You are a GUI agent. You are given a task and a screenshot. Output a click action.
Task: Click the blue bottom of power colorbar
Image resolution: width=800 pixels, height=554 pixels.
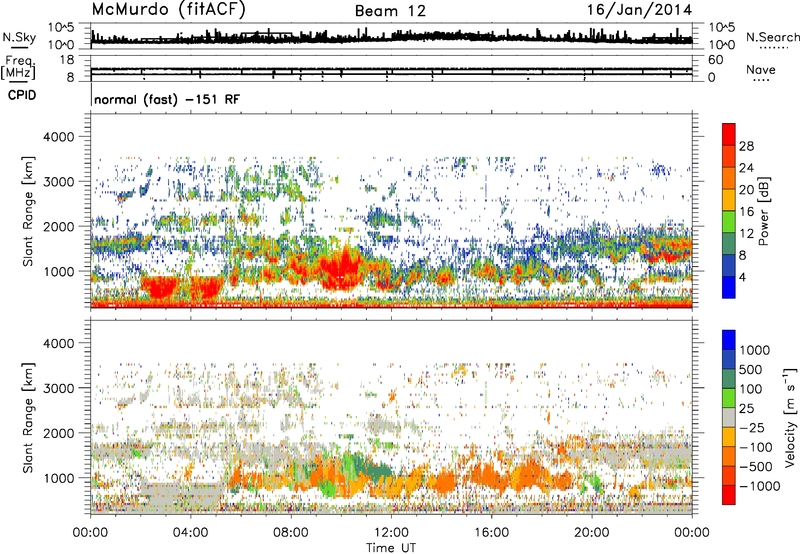click(x=729, y=287)
